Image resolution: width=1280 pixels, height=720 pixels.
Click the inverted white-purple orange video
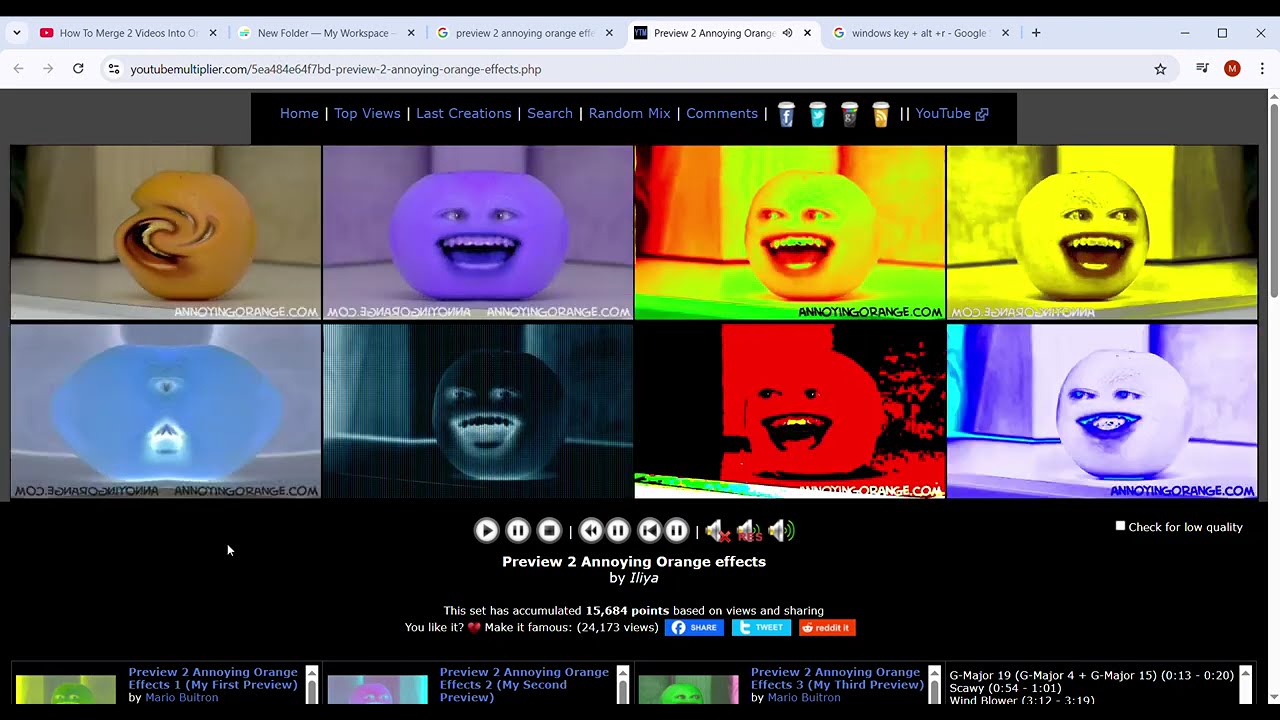point(1102,411)
